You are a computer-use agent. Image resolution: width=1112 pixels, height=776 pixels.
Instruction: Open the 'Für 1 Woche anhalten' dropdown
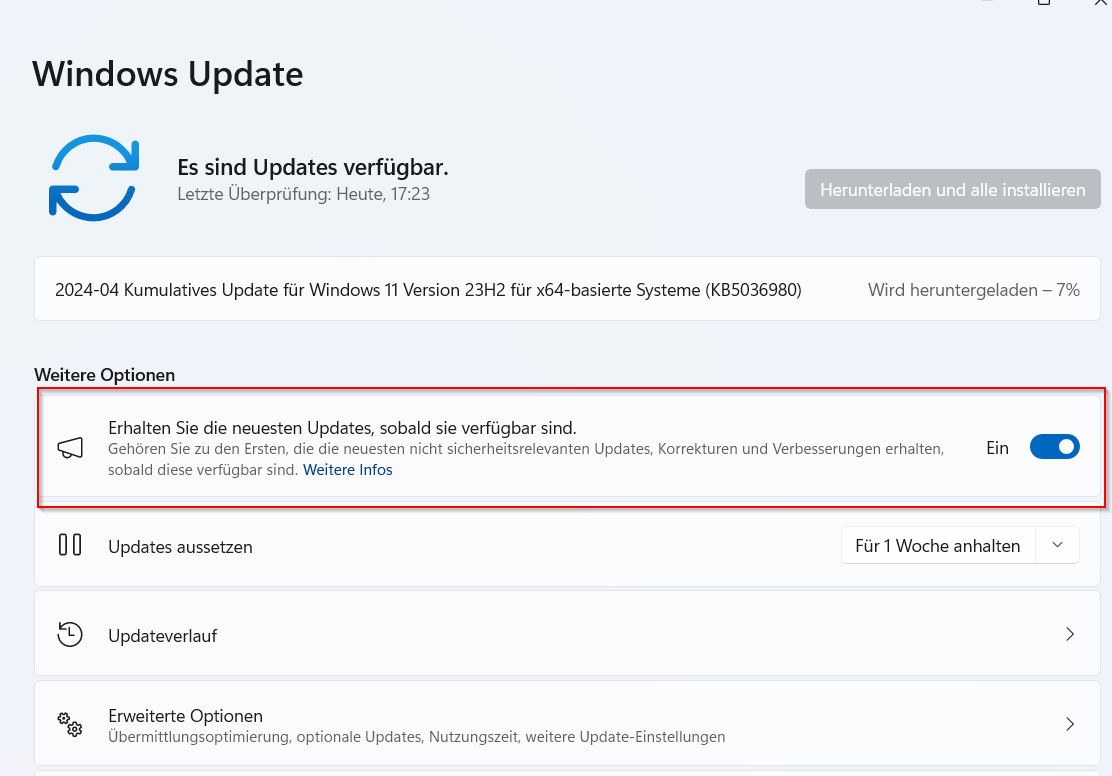[x=937, y=546]
